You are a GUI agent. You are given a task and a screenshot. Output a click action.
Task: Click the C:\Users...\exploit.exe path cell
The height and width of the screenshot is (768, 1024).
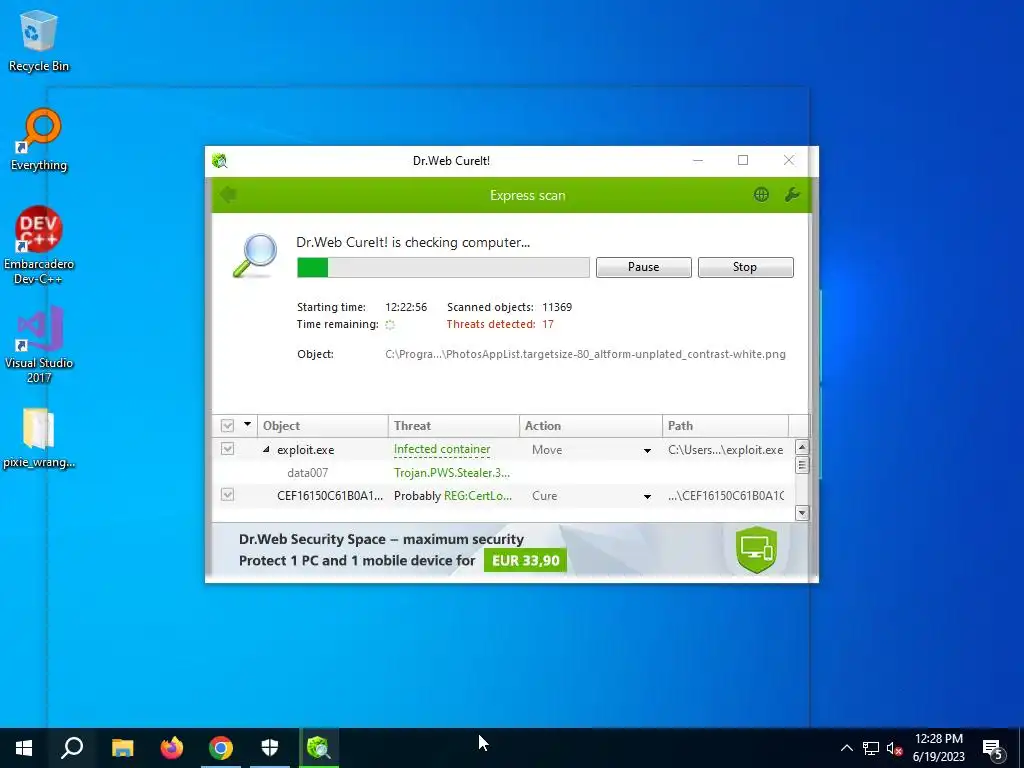pyautogui.click(x=726, y=450)
